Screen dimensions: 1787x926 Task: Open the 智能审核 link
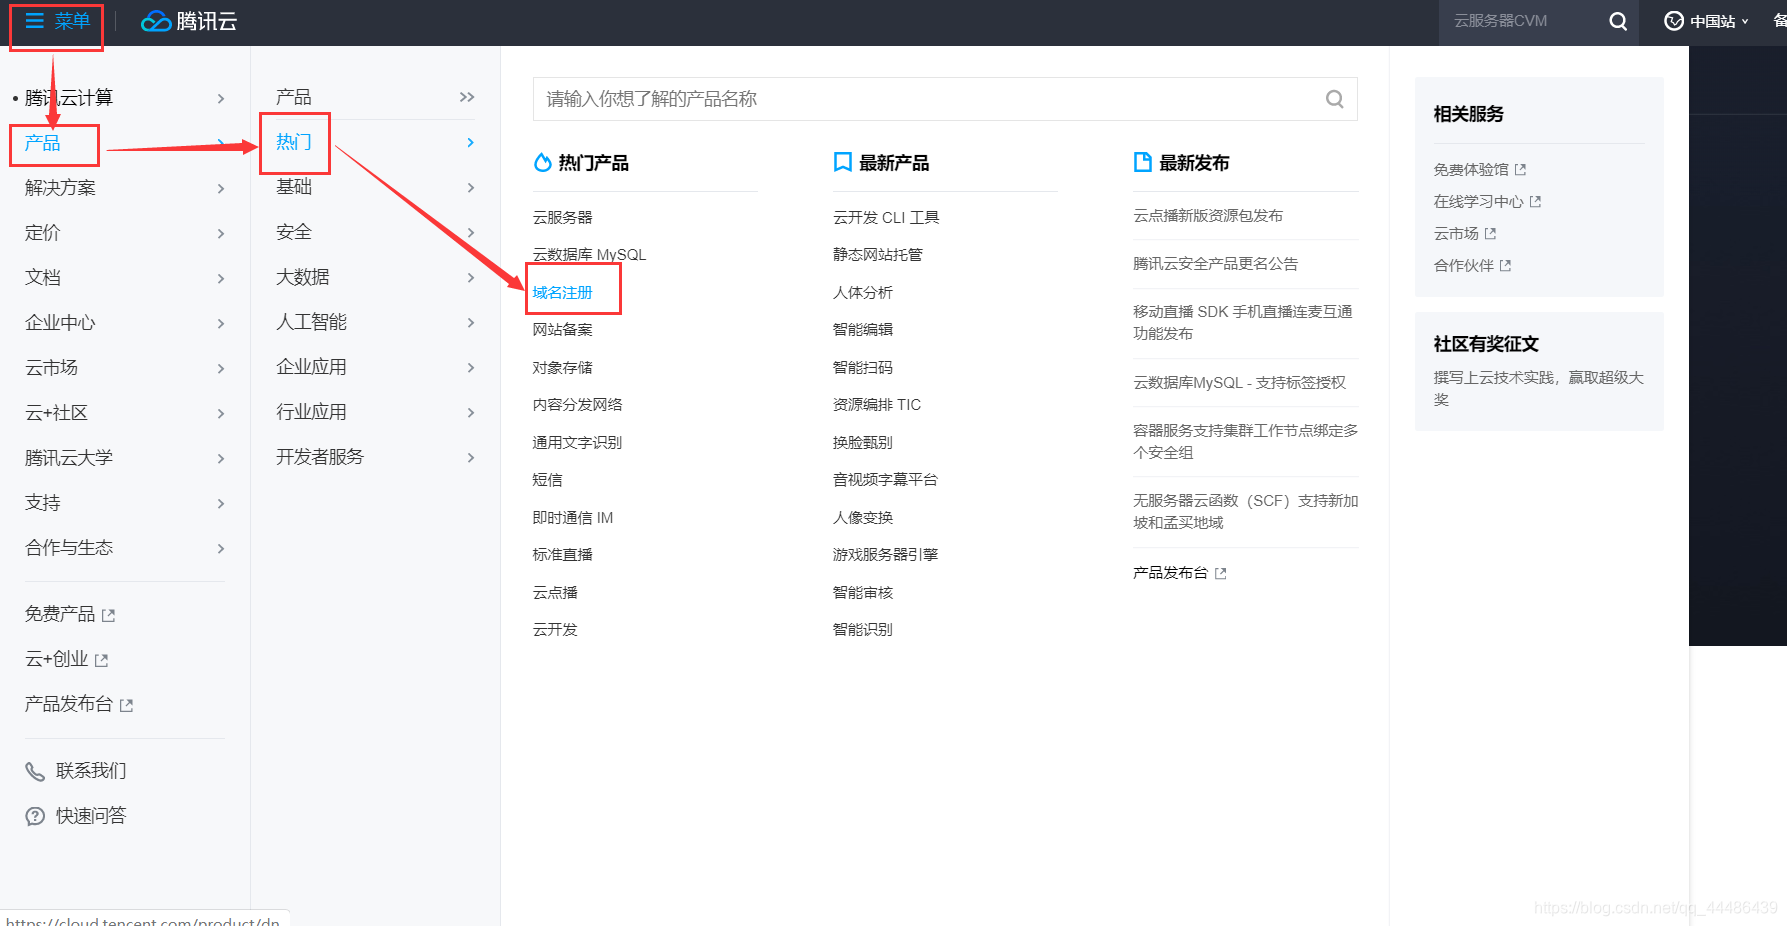862,593
